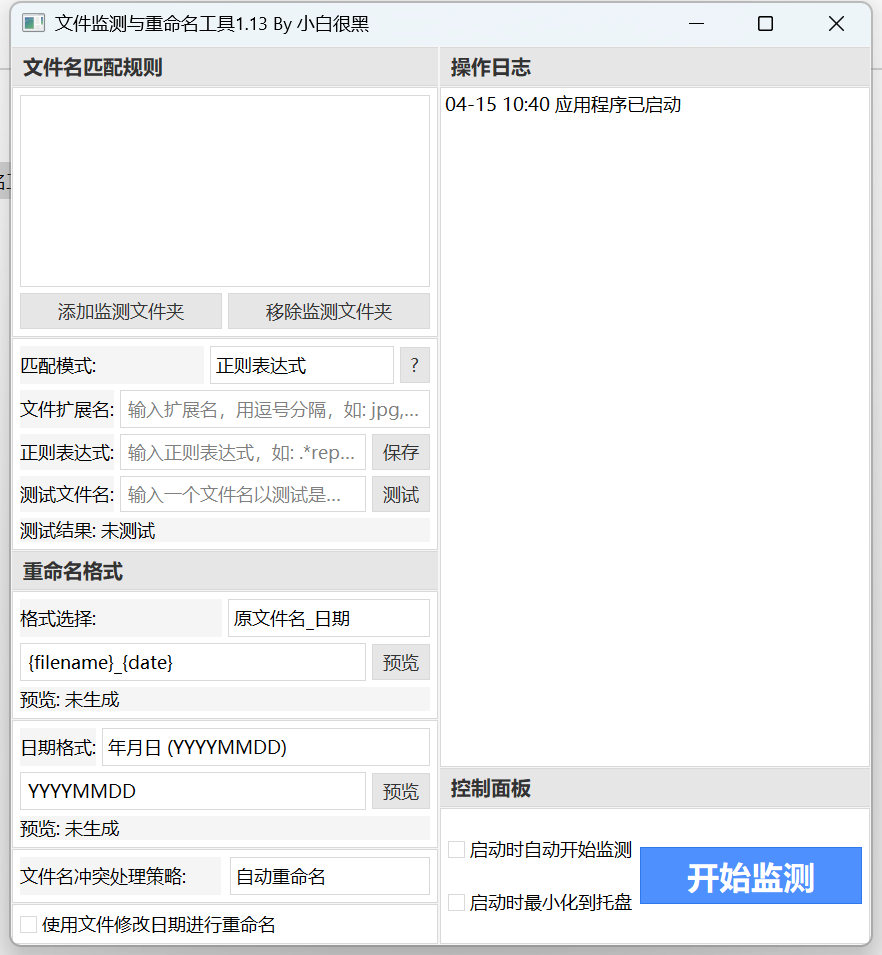This screenshot has height=955, width=882.
Task: Click the 操作日志 section header
Action: (x=655, y=67)
